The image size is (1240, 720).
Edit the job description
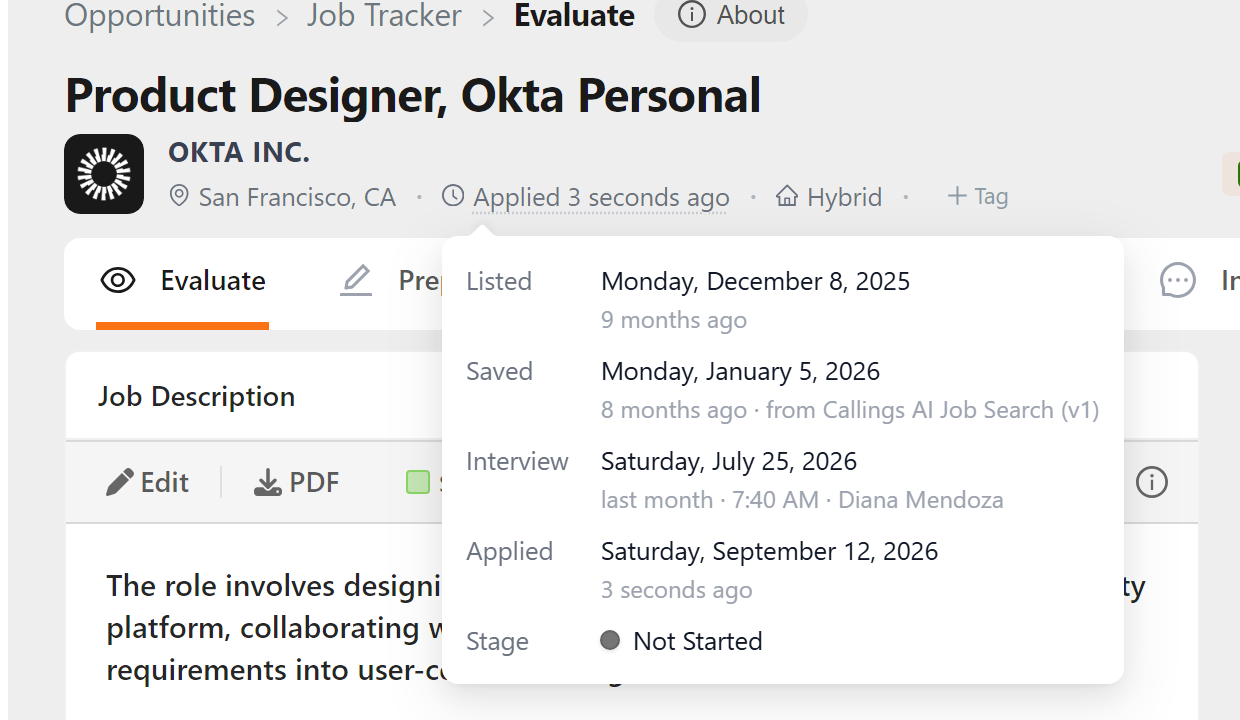tap(148, 483)
